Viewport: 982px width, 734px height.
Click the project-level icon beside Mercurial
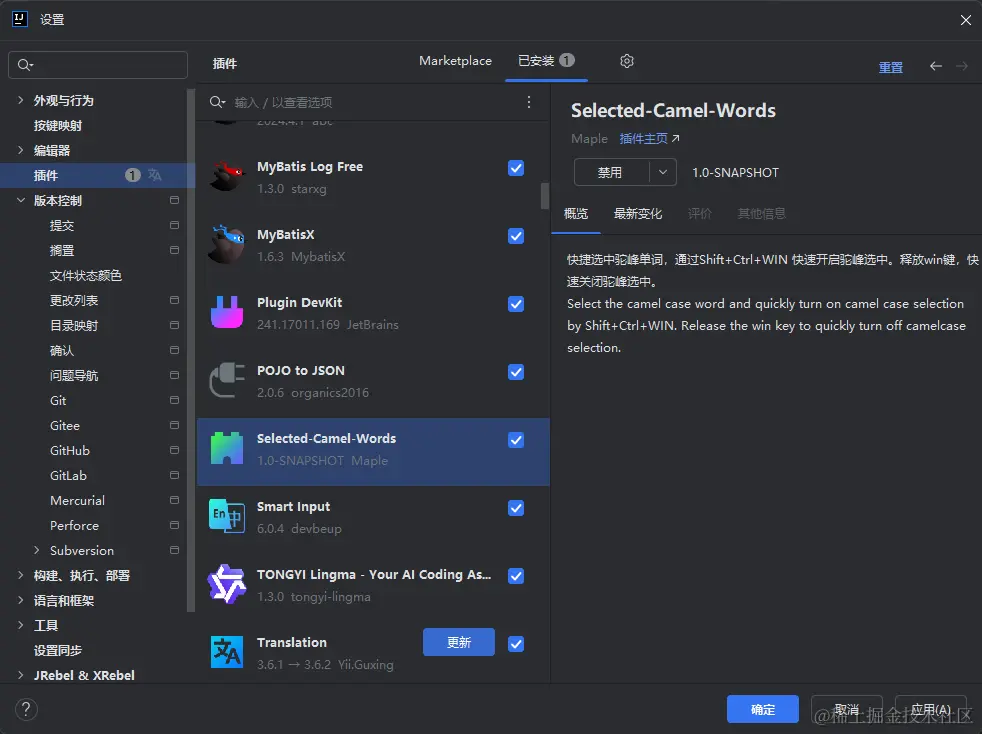coord(174,500)
